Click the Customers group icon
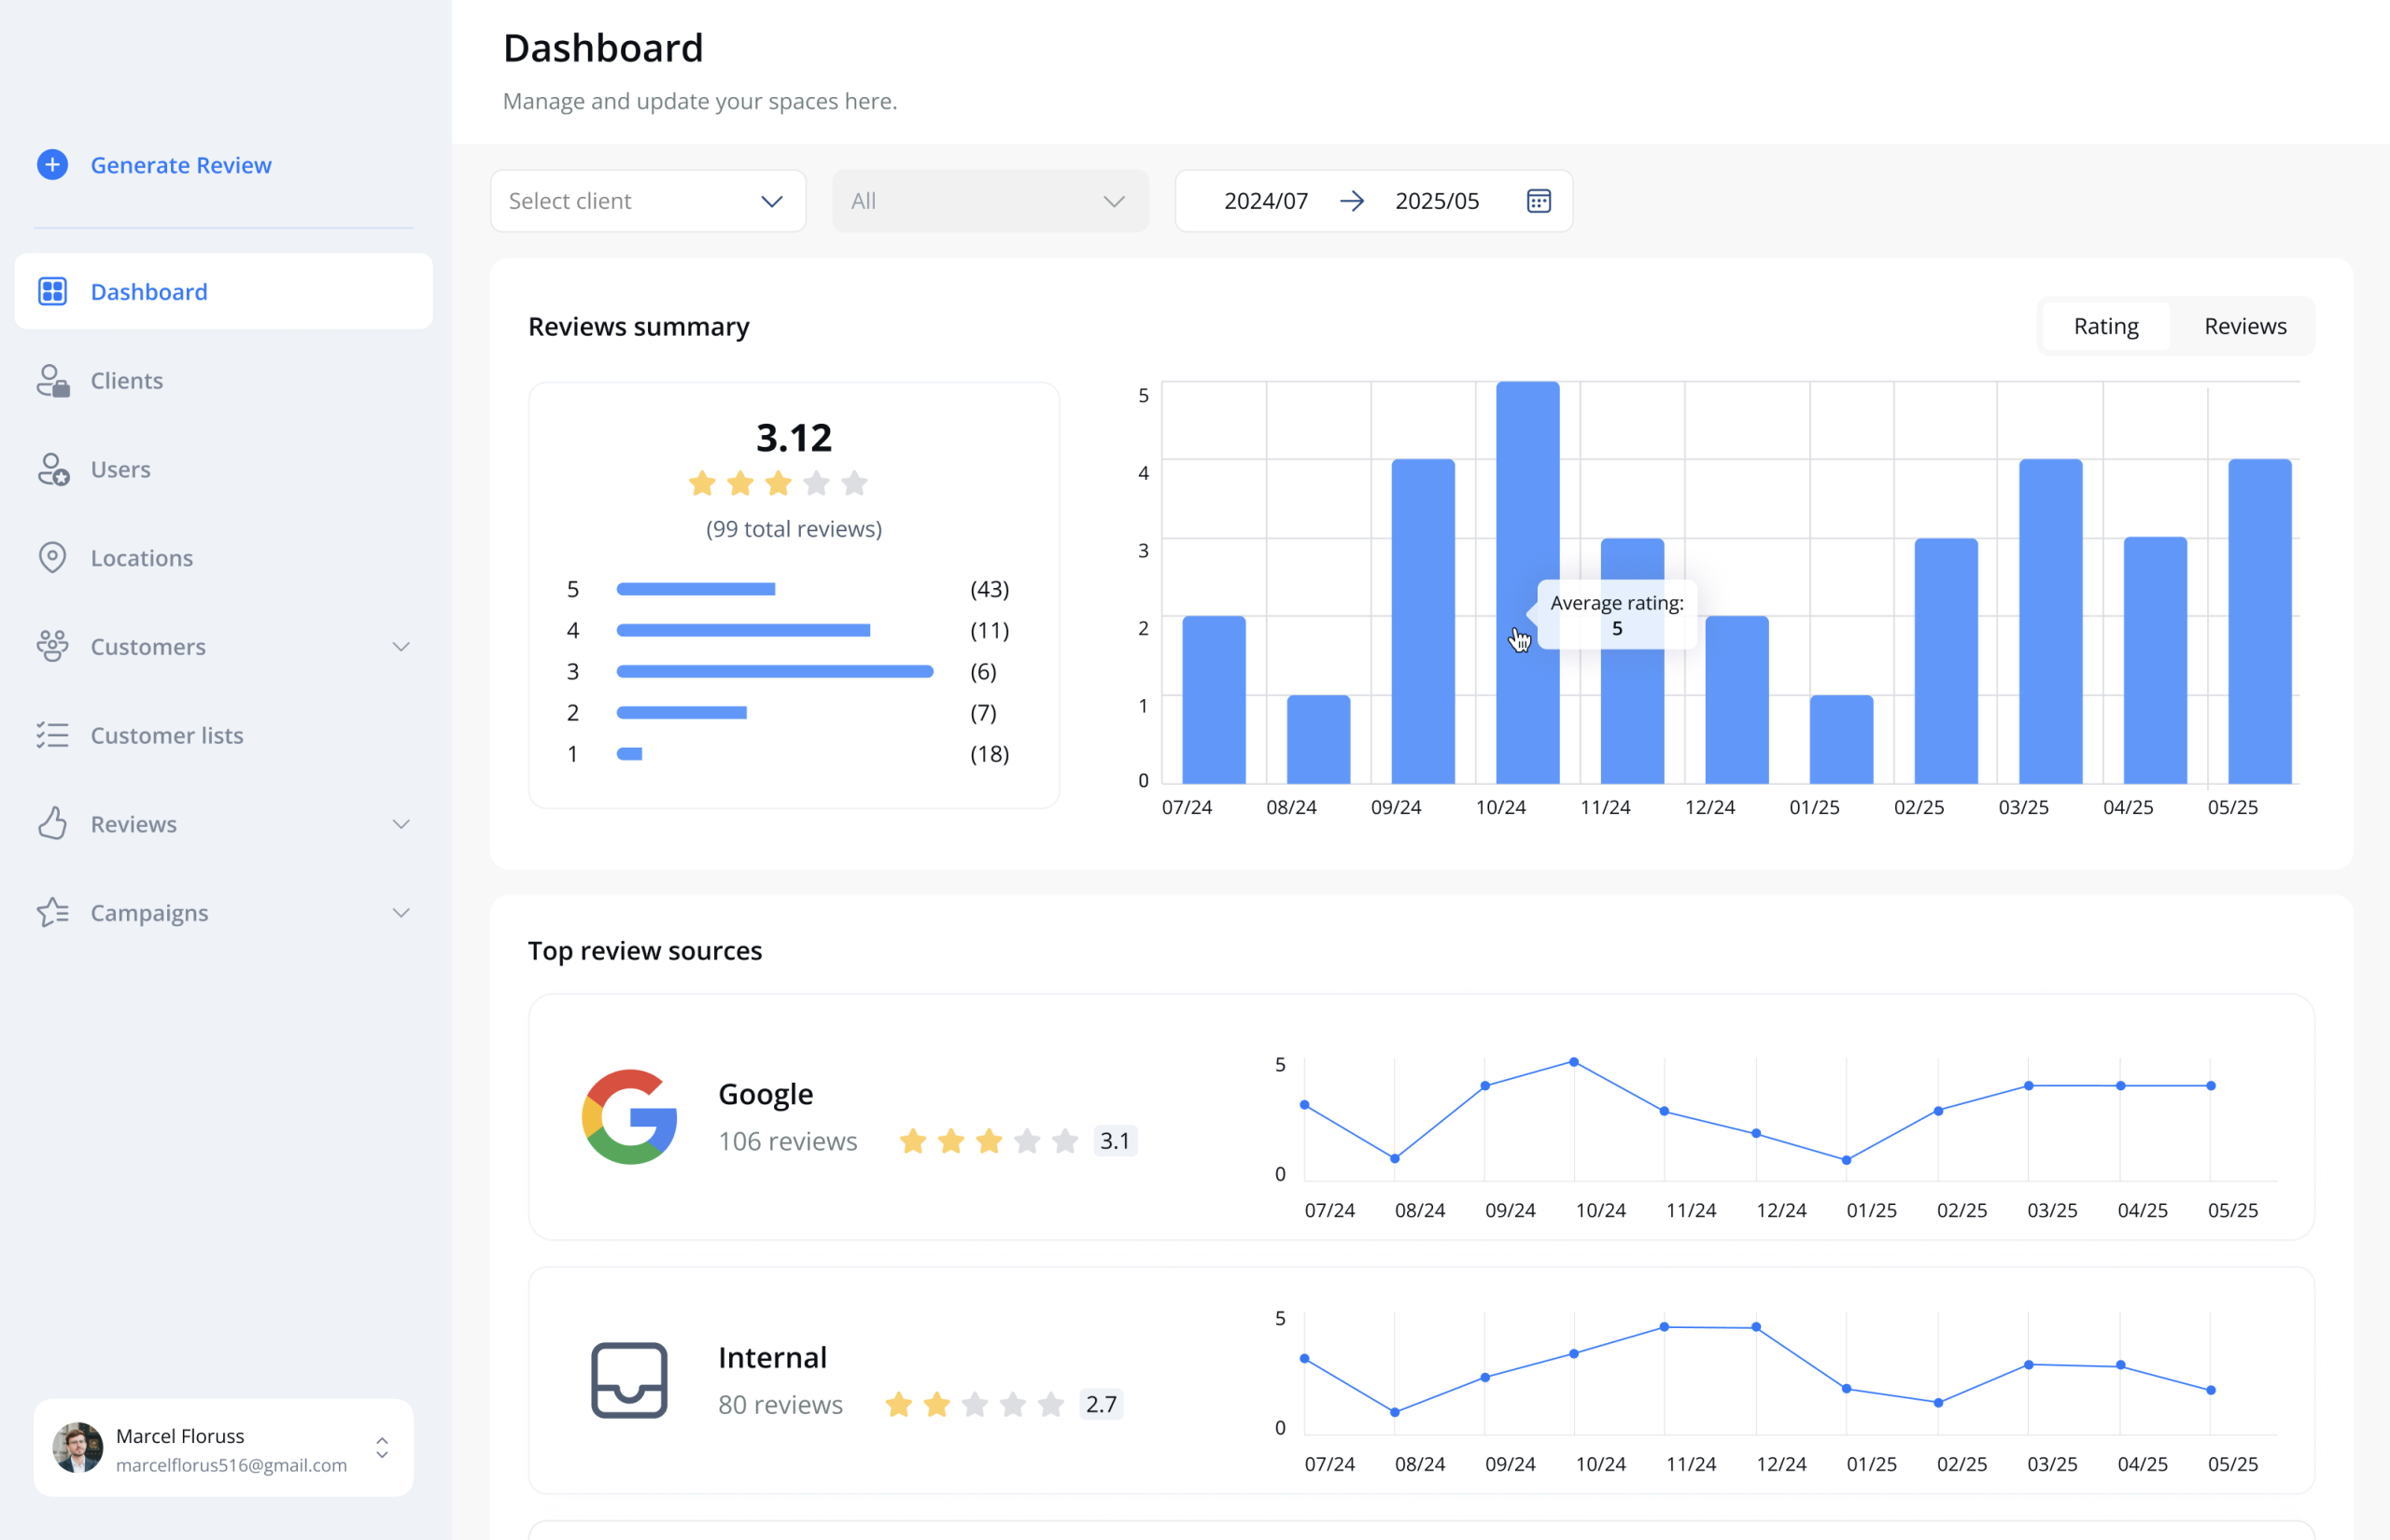The height and width of the screenshot is (1540, 2390). [52, 646]
